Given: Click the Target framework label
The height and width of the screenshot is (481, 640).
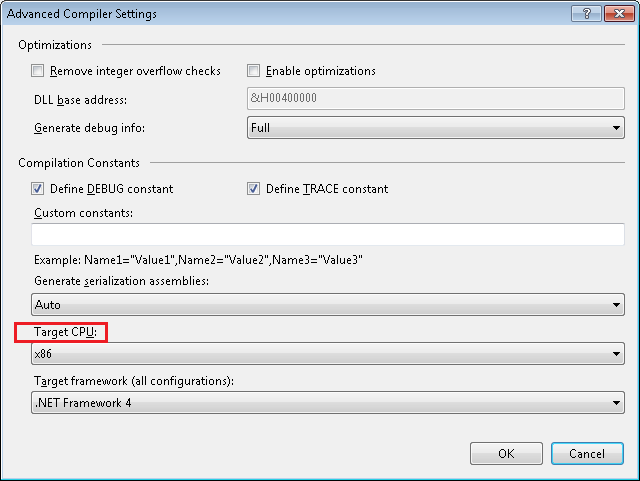Looking at the screenshot, I should click(x=132, y=381).
